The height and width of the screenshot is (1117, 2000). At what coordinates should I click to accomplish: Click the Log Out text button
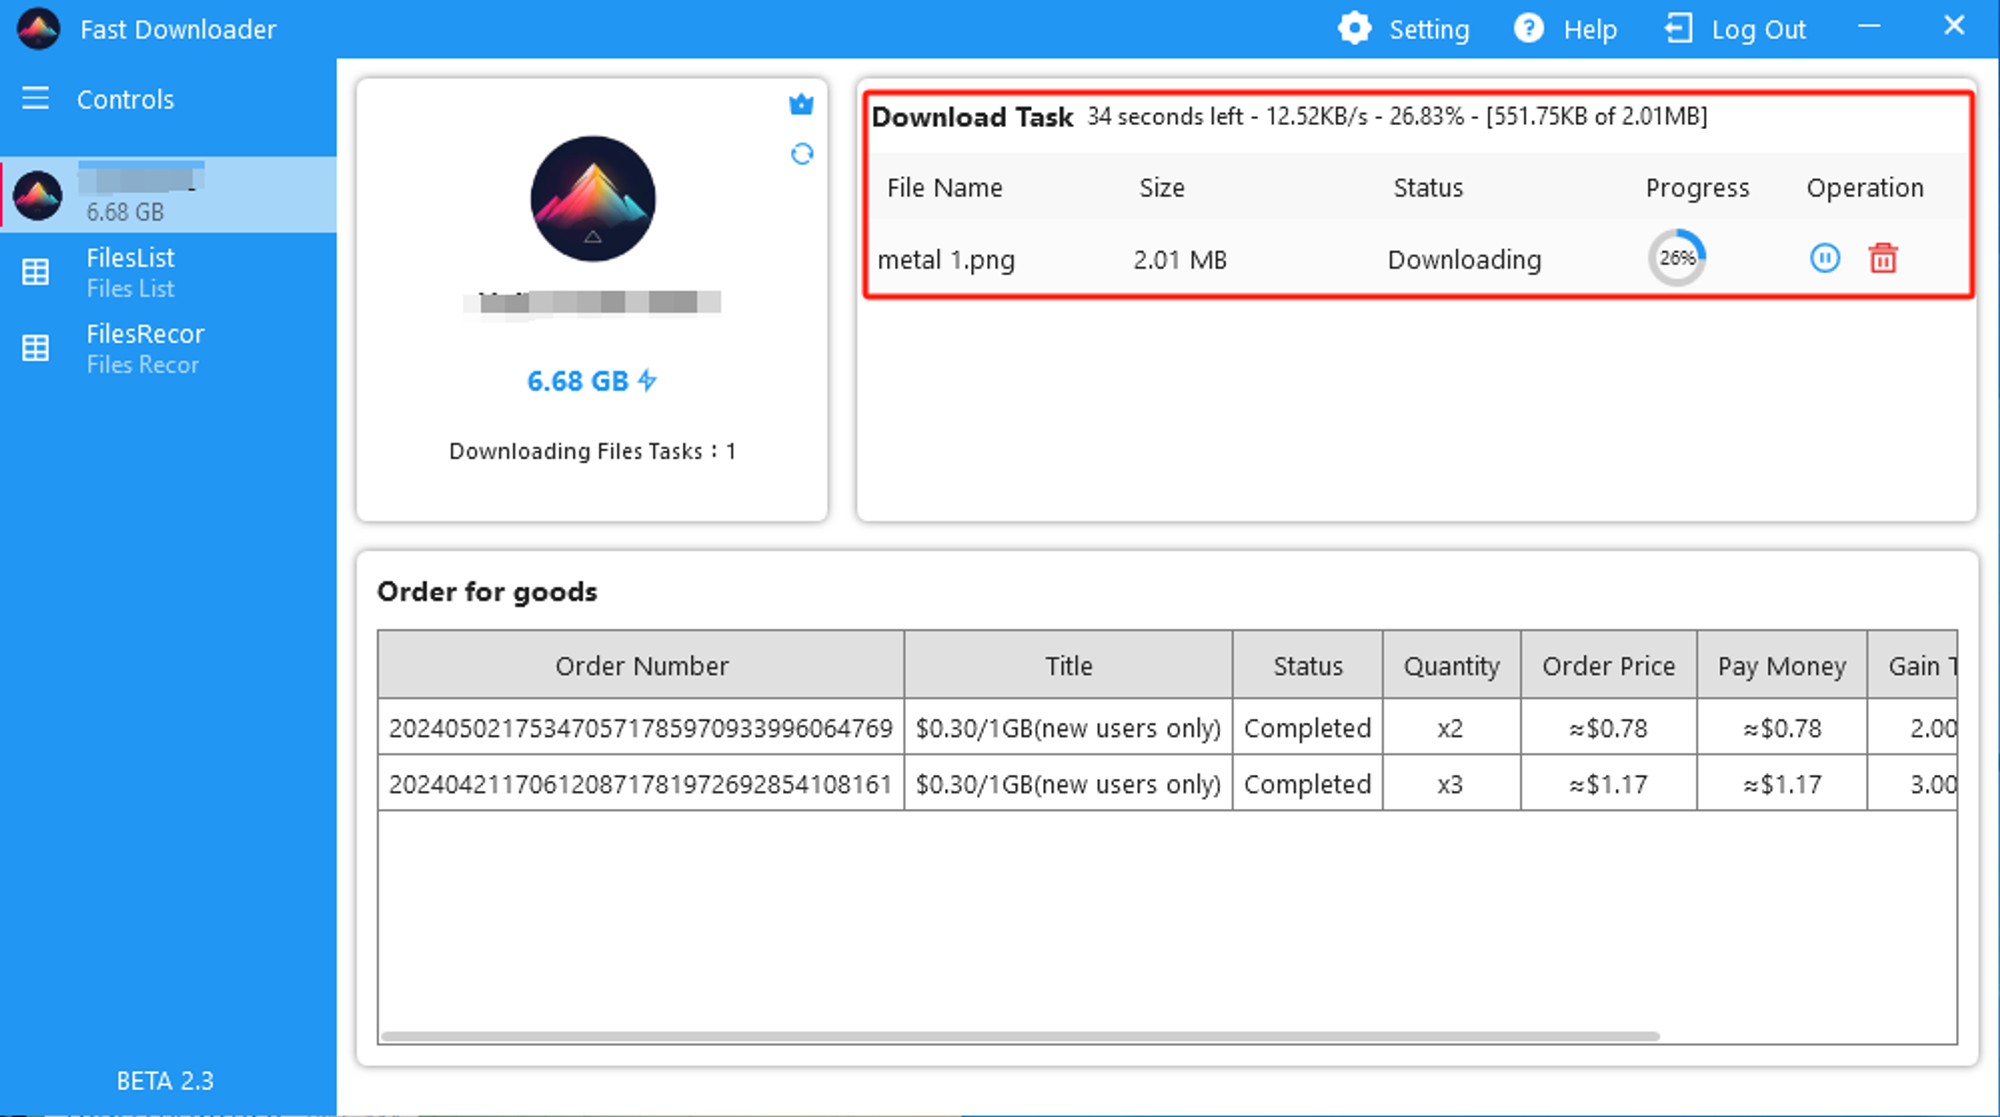tap(1758, 29)
